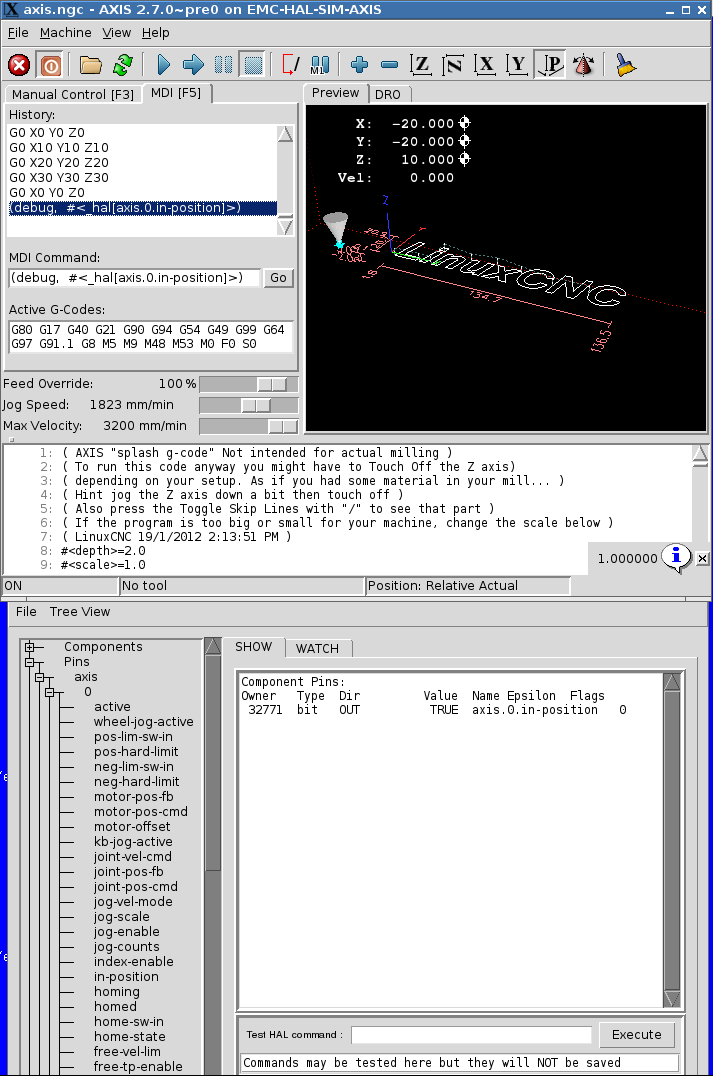This screenshot has width=713, height=1076.
Task: Switch to the WATCH tab
Action: pos(317,648)
